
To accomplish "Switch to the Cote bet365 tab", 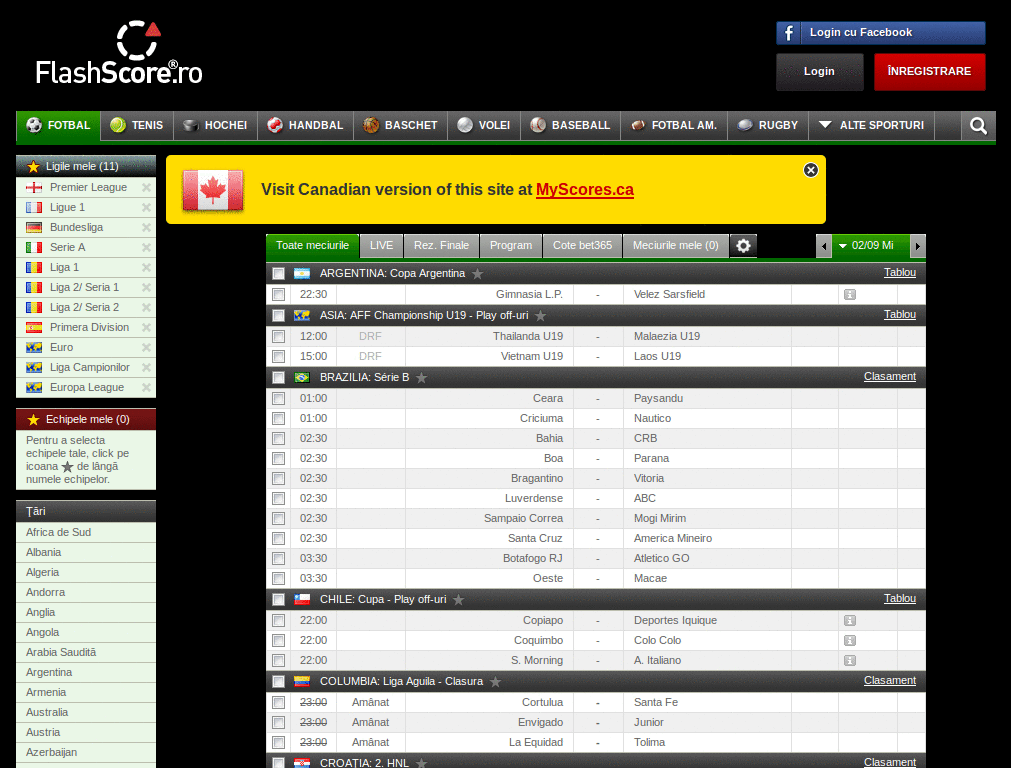I will [x=582, y=245].
